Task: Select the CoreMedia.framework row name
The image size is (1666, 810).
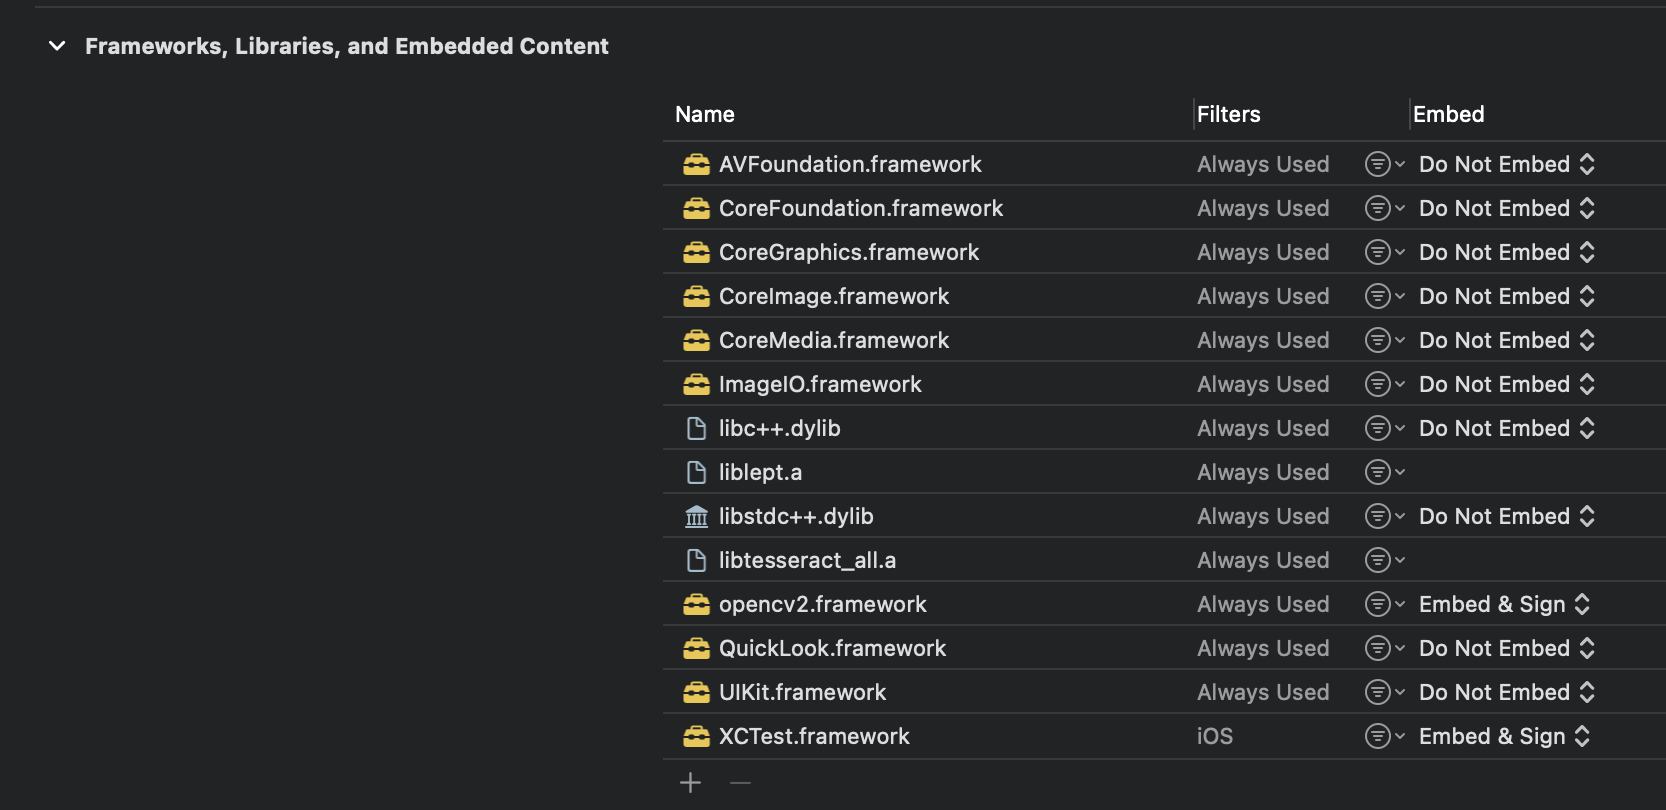Action: [834, 340]
